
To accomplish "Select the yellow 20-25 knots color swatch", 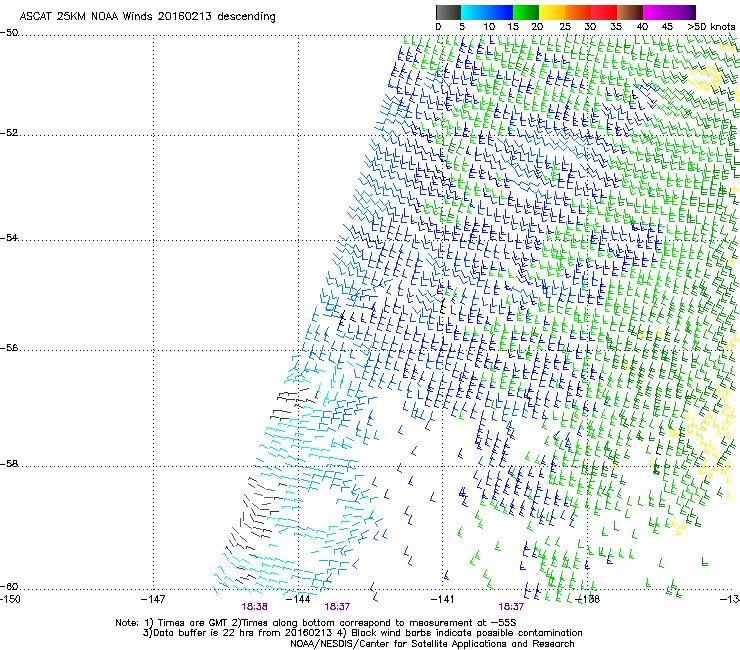I will point(552,12).
